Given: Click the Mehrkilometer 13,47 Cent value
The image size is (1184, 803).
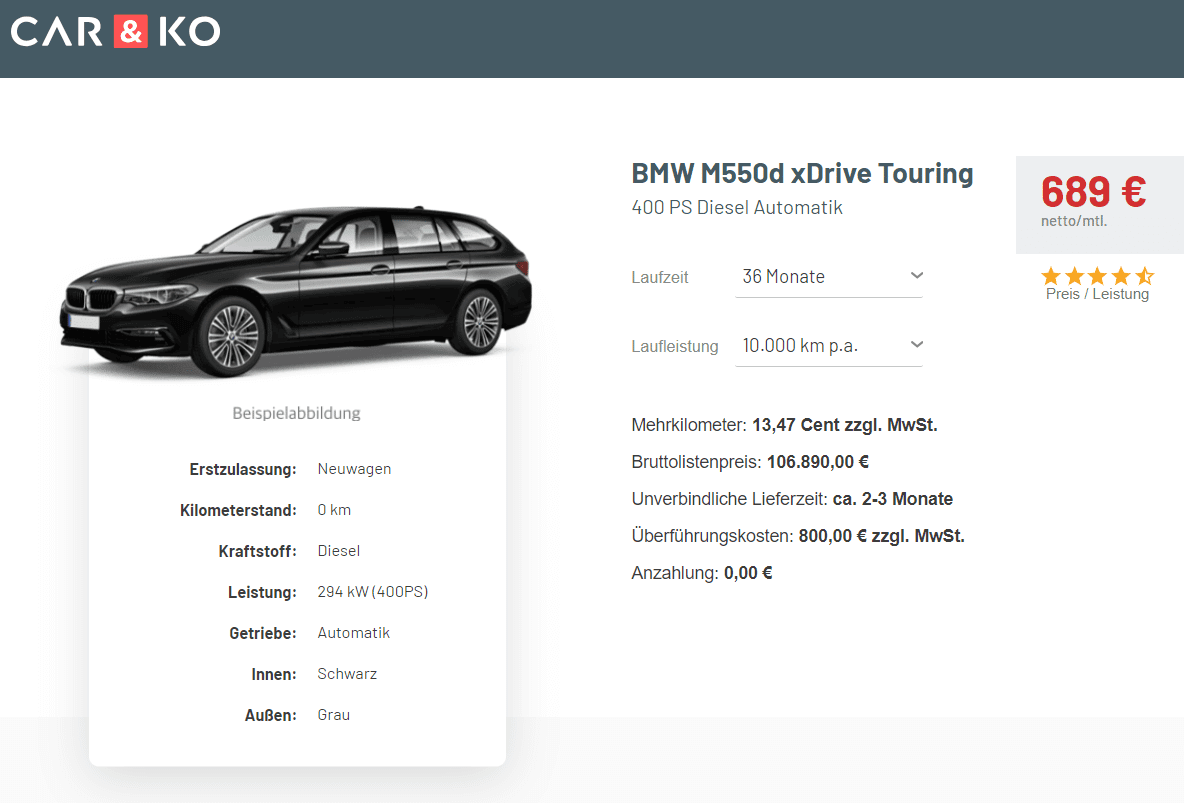Looking at the screenshot, I should [844, 425].
